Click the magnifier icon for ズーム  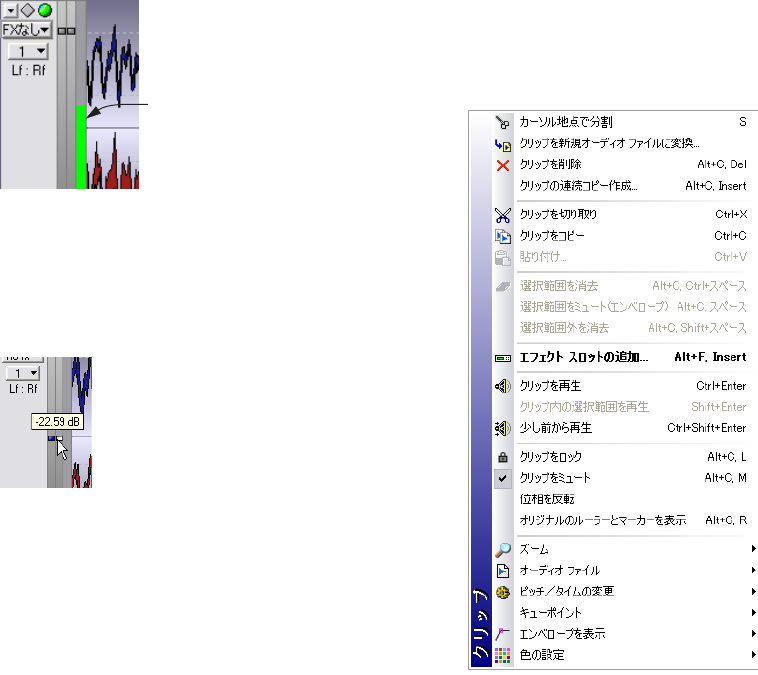click(503, 550)
